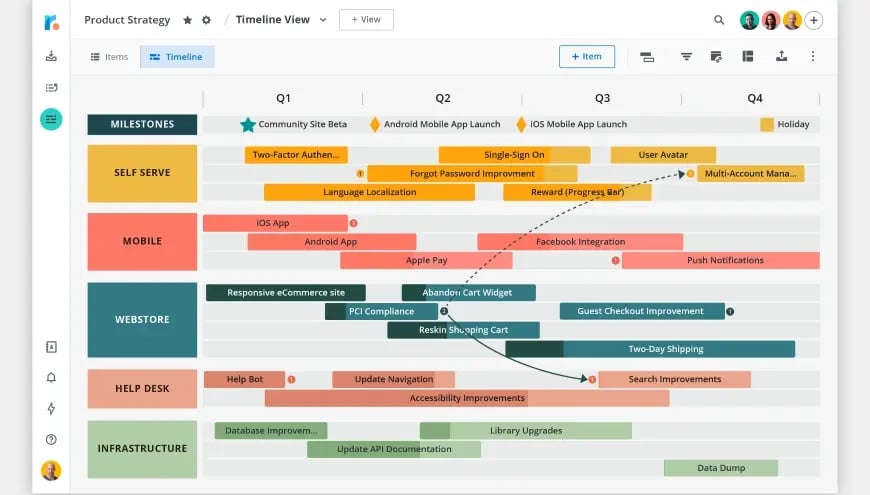Viewport: 870px width, 495px height.
Task: Add a collaborator with plus avatar button
Action: tap(813, 21)
